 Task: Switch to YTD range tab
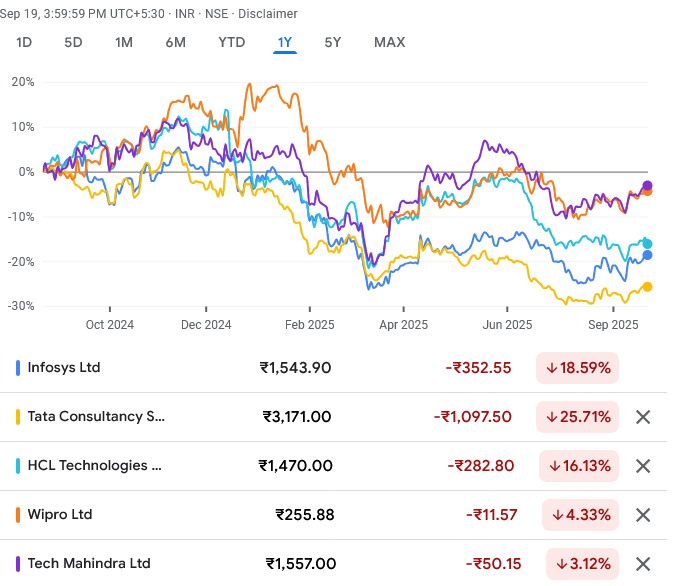pos(232,42)
